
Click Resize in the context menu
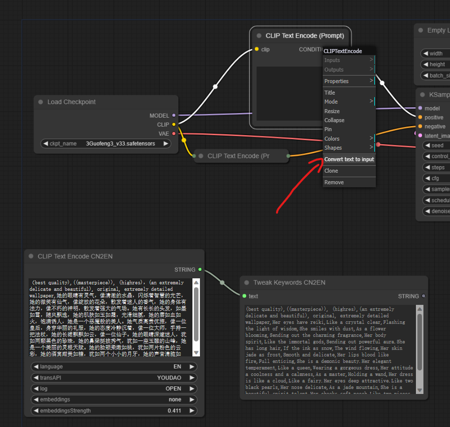click(349, 111)
